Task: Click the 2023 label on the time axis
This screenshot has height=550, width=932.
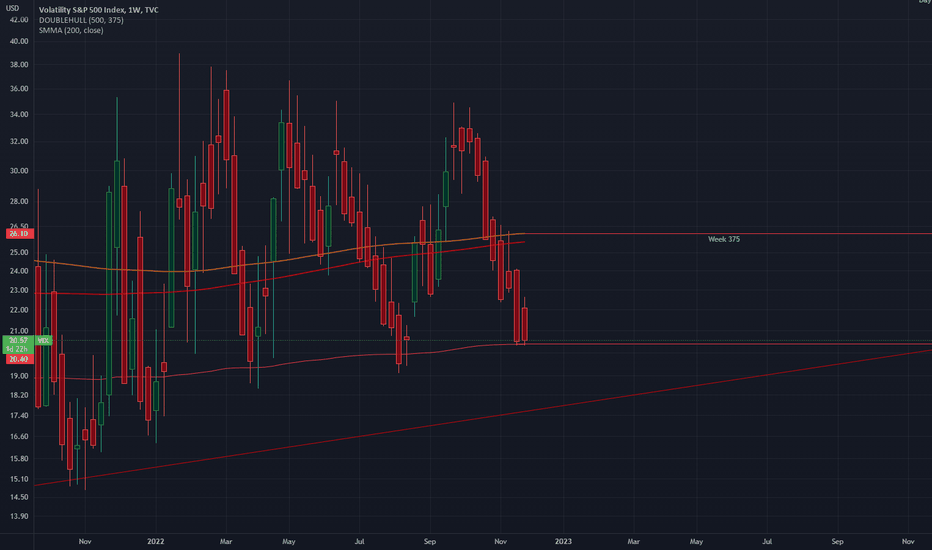Action: 563,541
